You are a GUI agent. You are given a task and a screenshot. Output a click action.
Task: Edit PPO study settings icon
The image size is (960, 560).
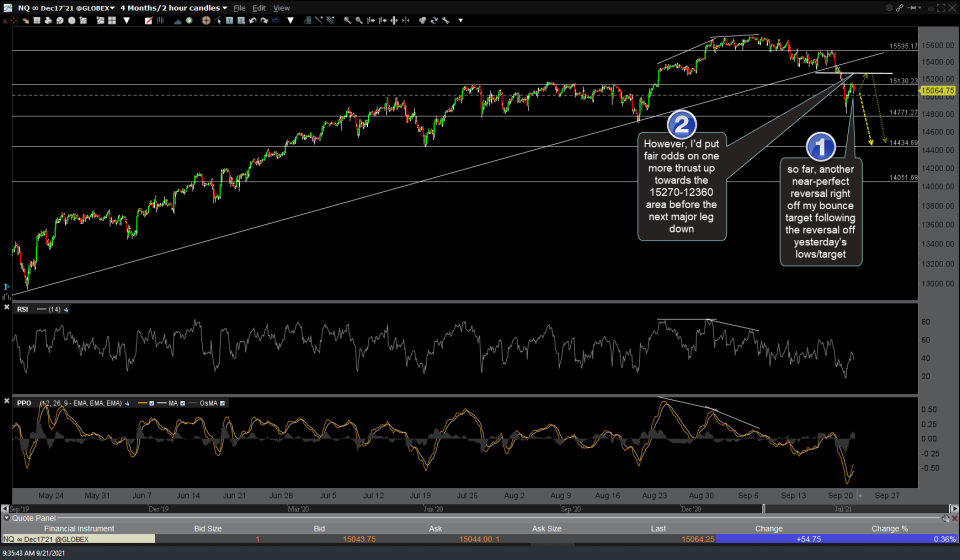[127, 403]
